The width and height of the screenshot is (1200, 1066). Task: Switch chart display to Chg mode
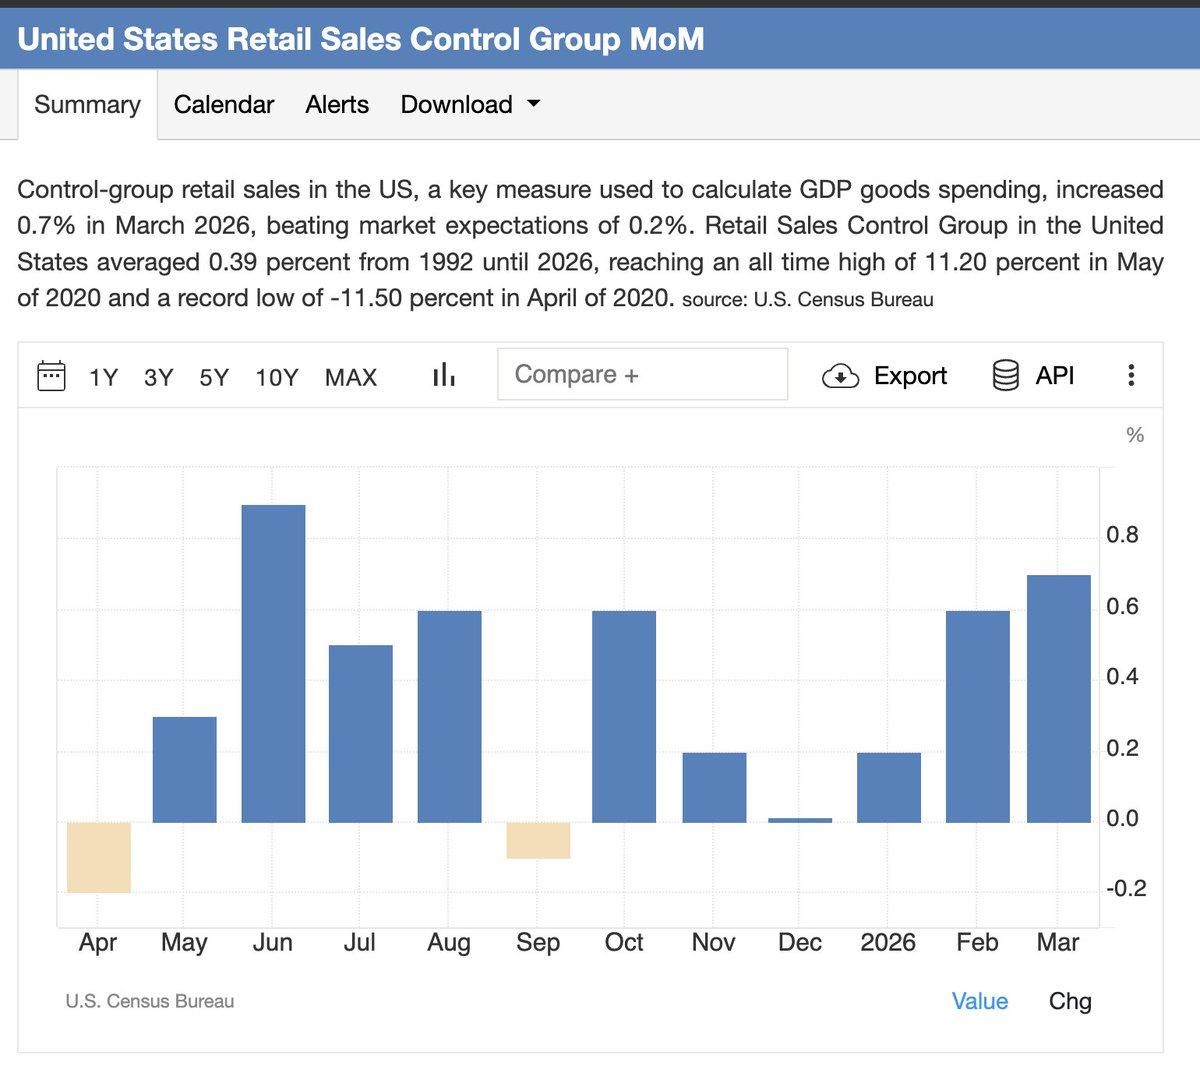[x=1069, y=1001]
